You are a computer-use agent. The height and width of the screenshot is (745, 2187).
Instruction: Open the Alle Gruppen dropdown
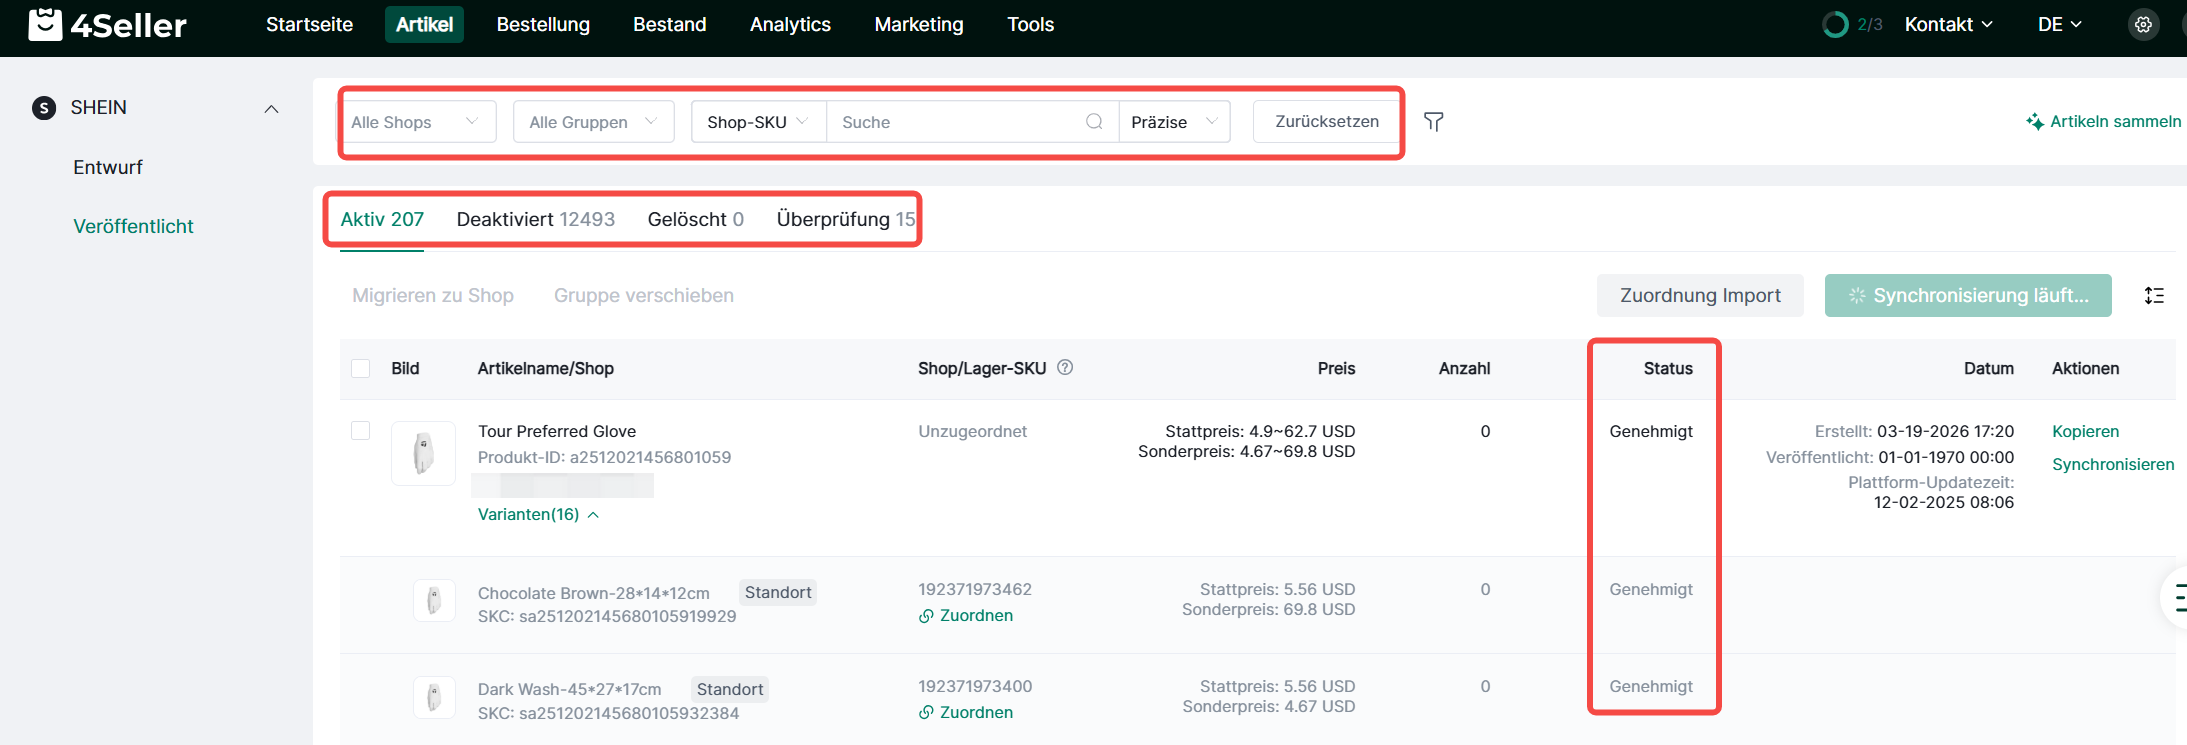(x=593, y=122)
